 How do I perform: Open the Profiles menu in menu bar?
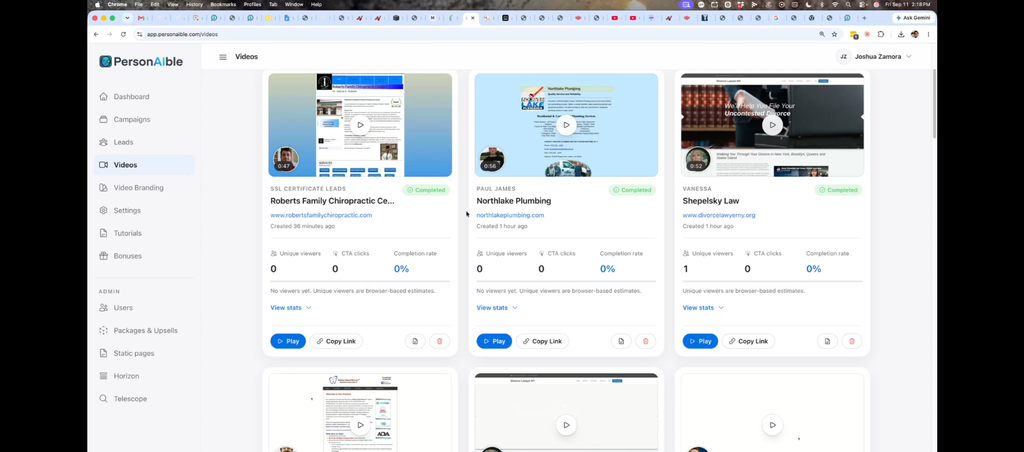[x=252, y=4]
